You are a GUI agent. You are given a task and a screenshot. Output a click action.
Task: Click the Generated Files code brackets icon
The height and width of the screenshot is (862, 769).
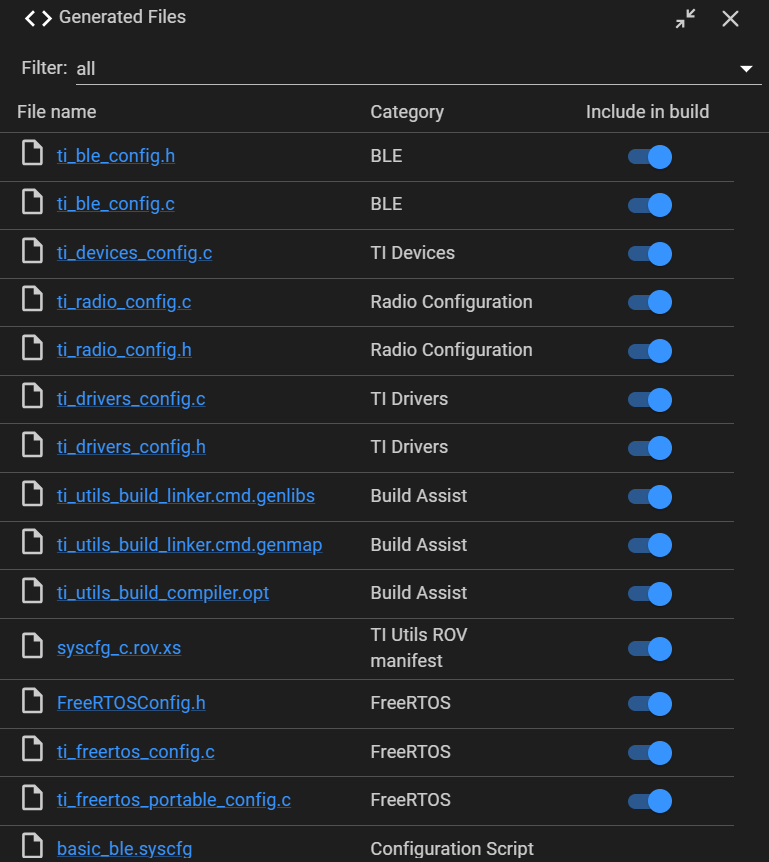(38, 18)
